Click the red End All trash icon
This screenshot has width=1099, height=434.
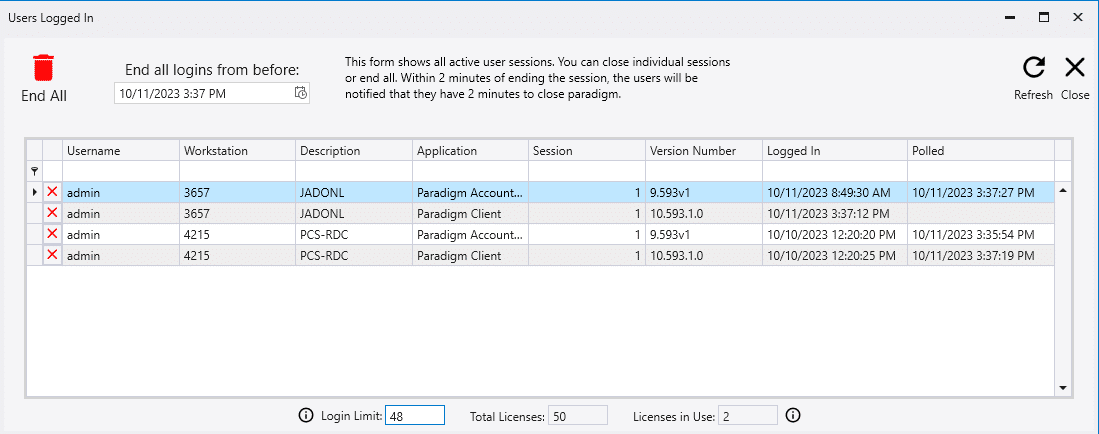[44, 68]
